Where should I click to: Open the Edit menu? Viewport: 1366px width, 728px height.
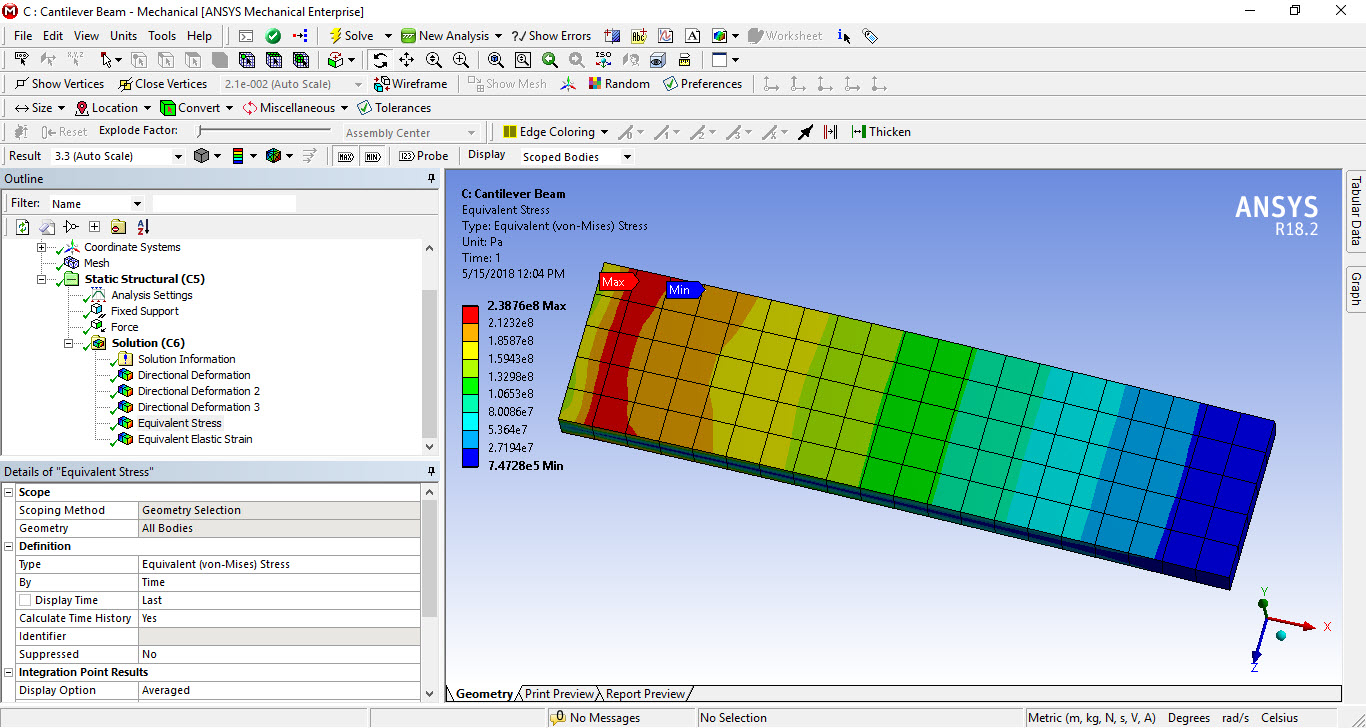(x=53, y=36)
